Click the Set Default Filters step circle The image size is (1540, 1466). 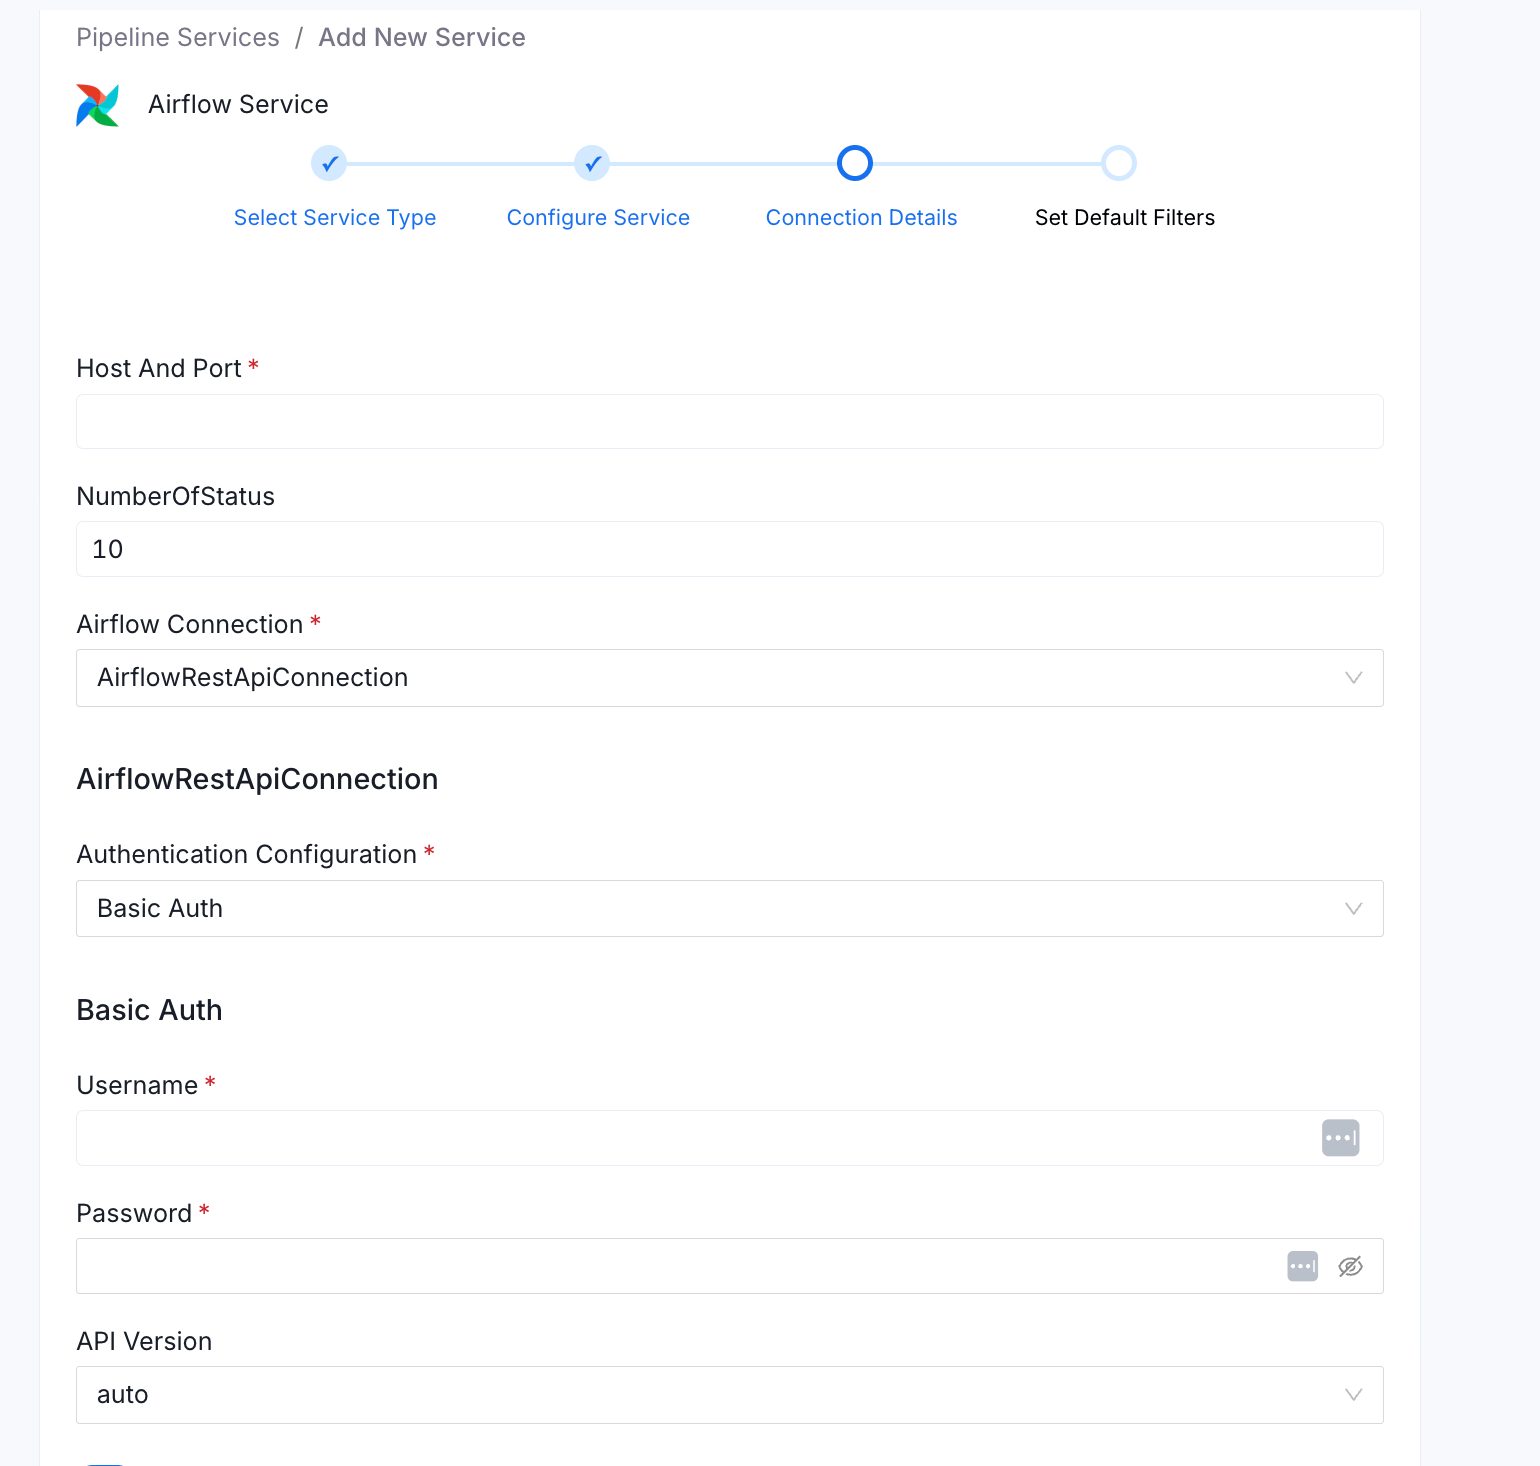[x=1119, y=163]
